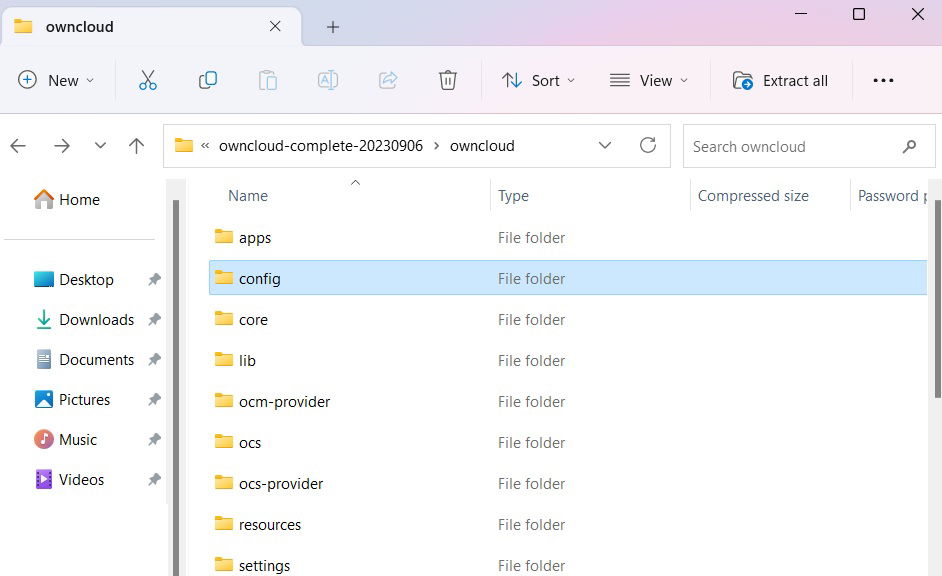Sort files by the Name column header

[247, 195]
